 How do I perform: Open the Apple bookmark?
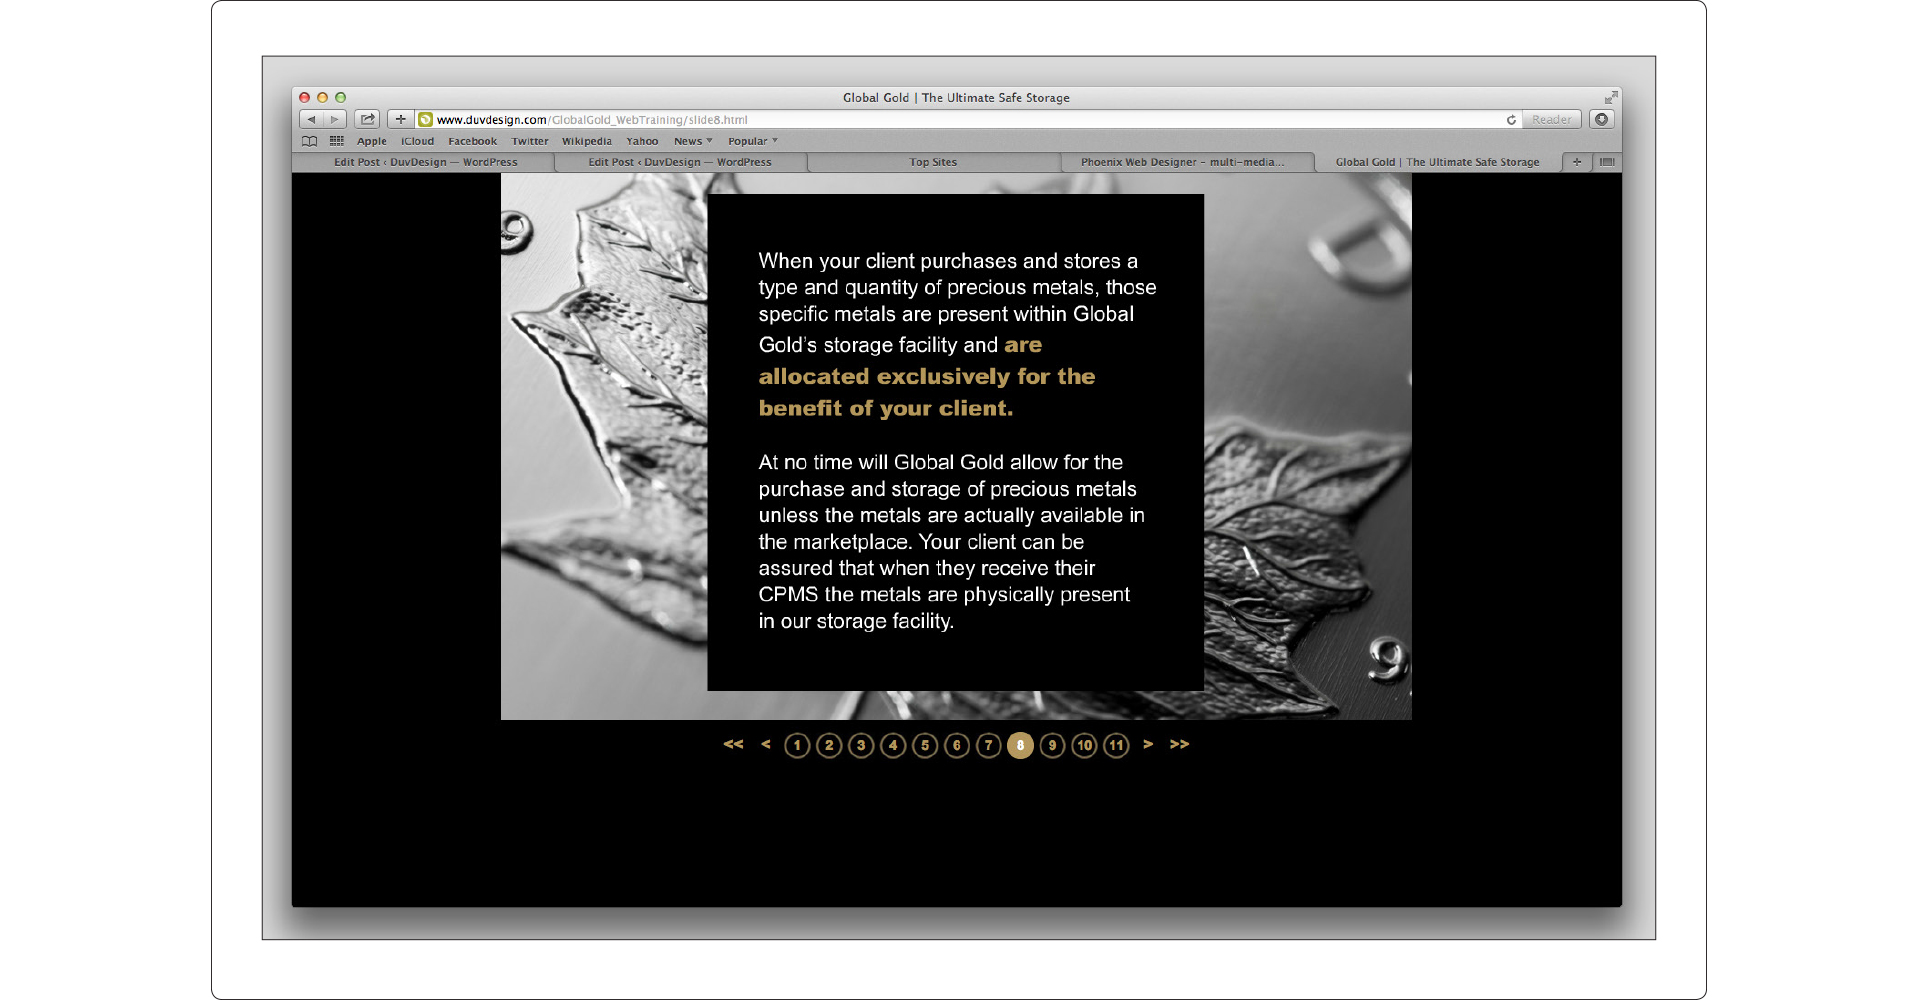click(372, 141)
